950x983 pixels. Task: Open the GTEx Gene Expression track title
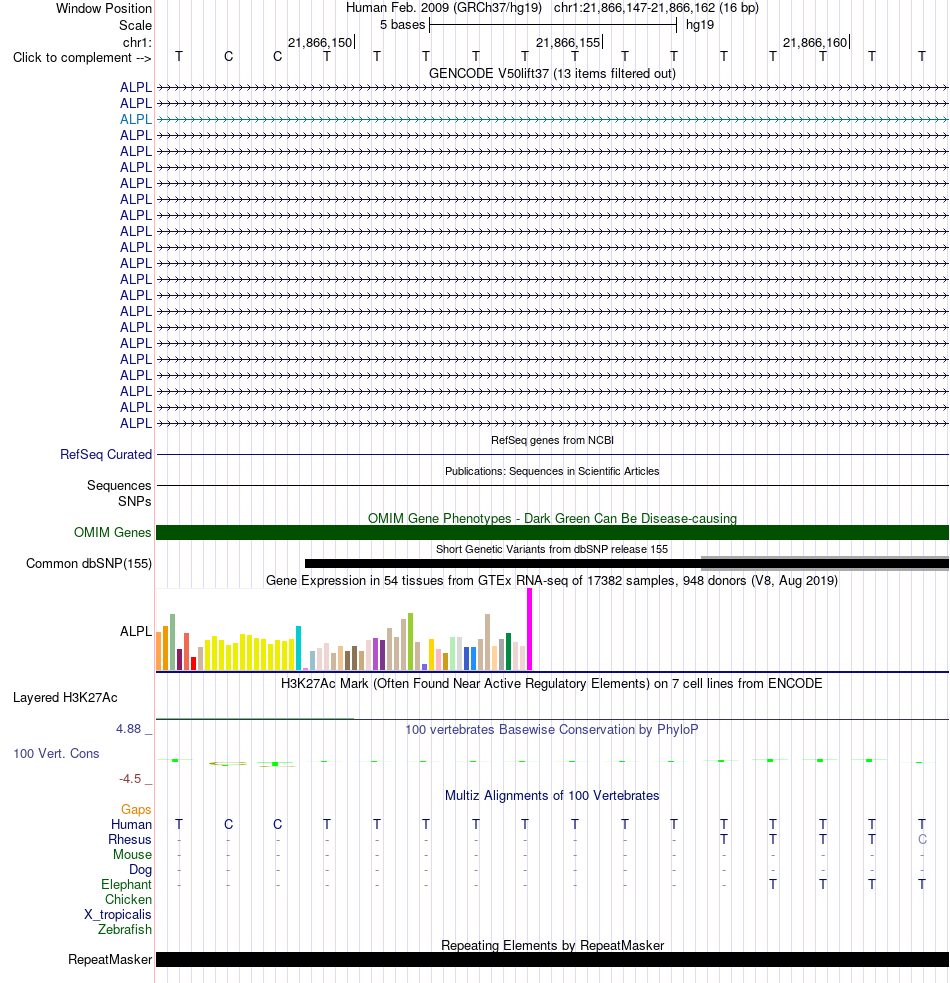pos(552,581)
